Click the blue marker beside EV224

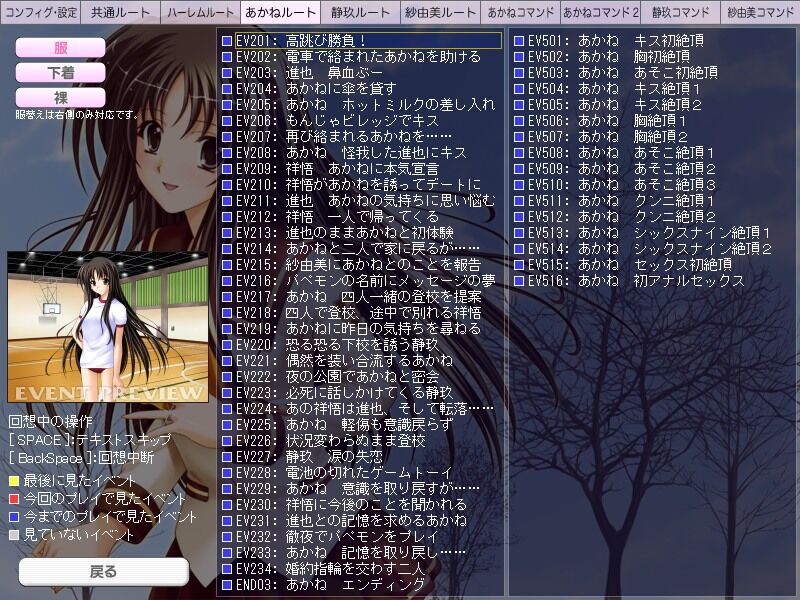pos(227,409)
